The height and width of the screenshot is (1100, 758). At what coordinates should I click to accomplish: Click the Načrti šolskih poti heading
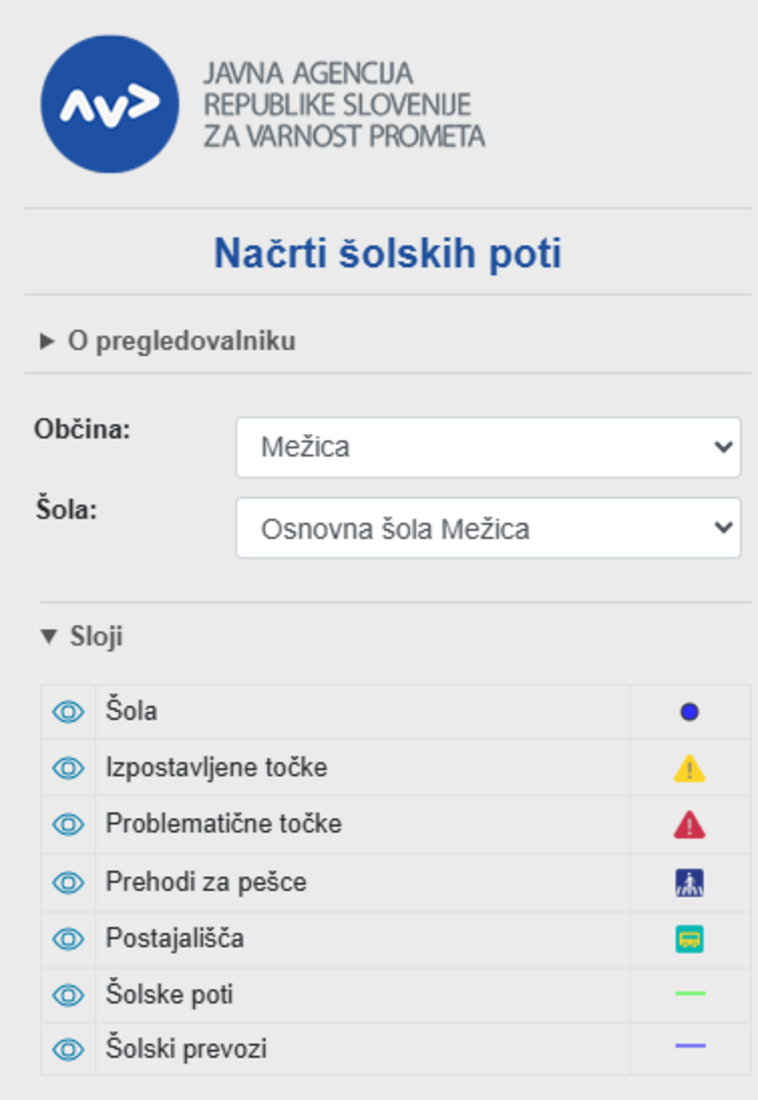[x=387, y=253]
